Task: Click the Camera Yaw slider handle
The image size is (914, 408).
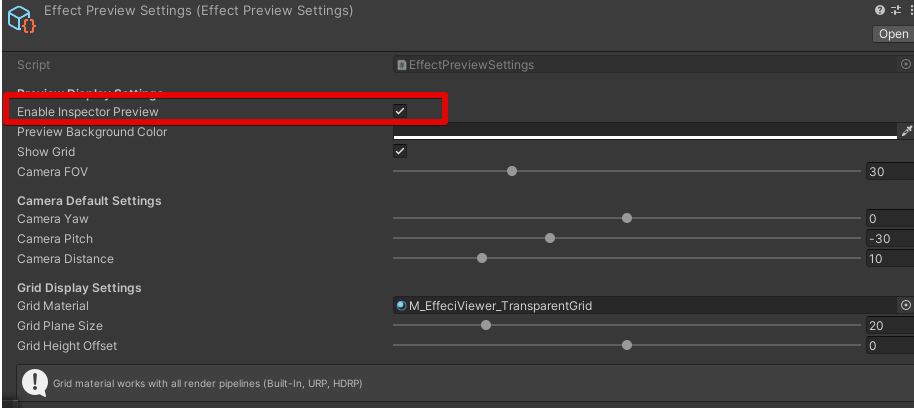Action: click(x=627, y=219)
